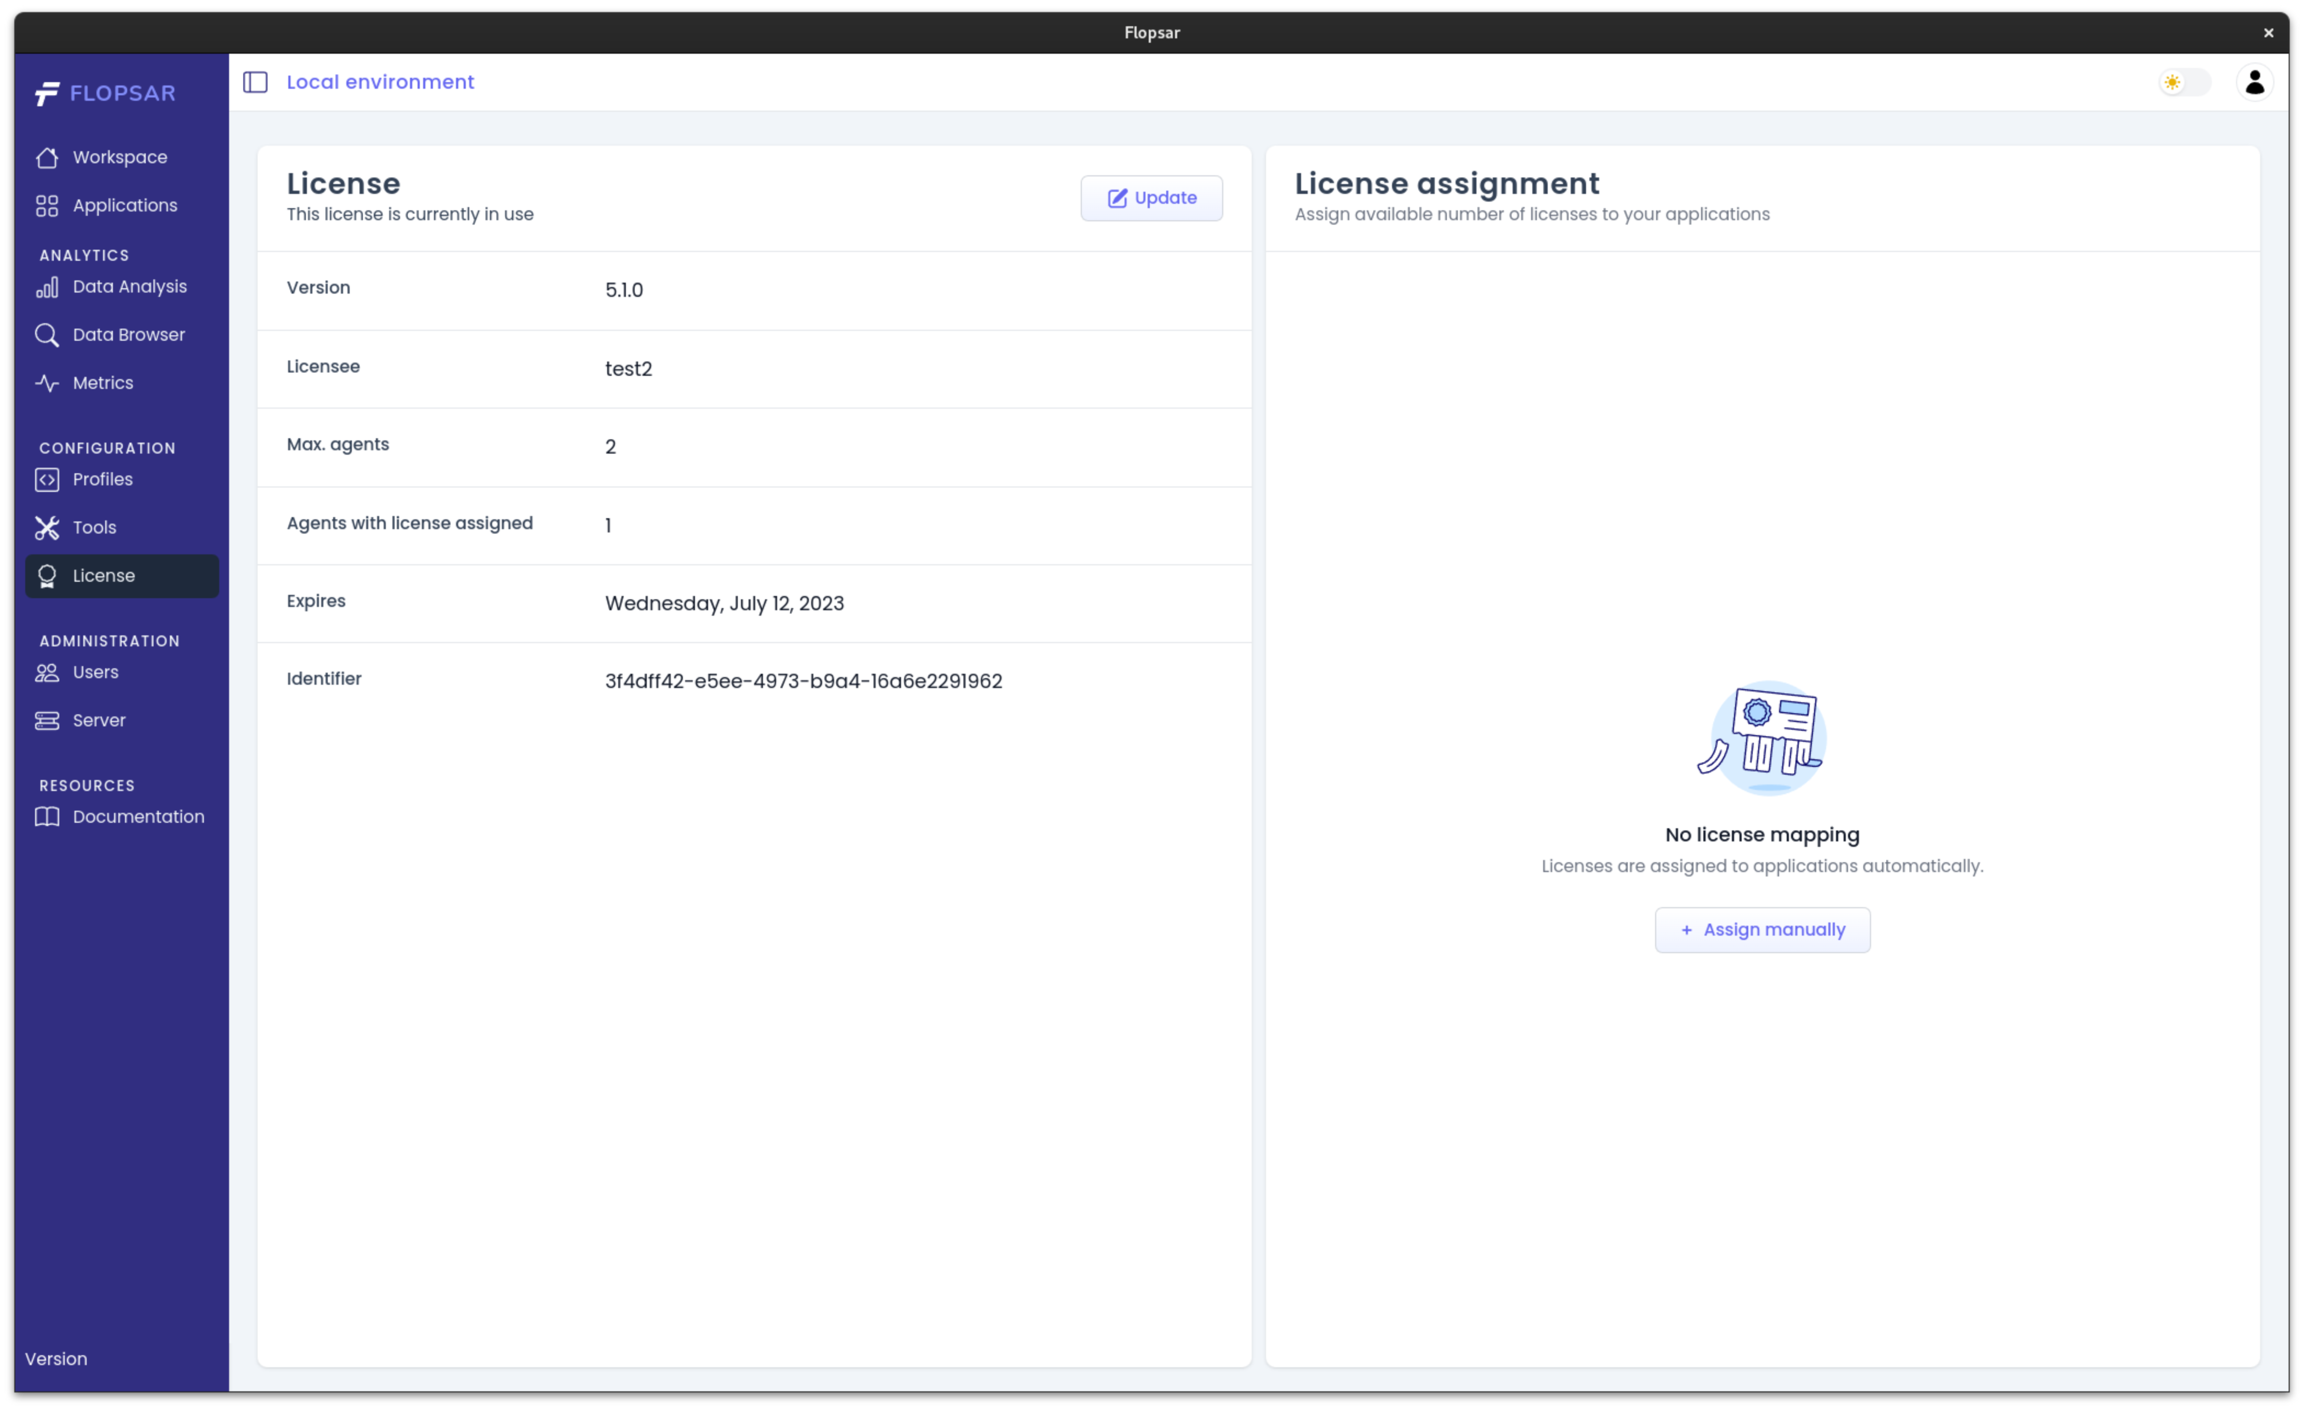Click the Server rack icon
This screenshot has height=1410, width=2304.
point(47,721)
